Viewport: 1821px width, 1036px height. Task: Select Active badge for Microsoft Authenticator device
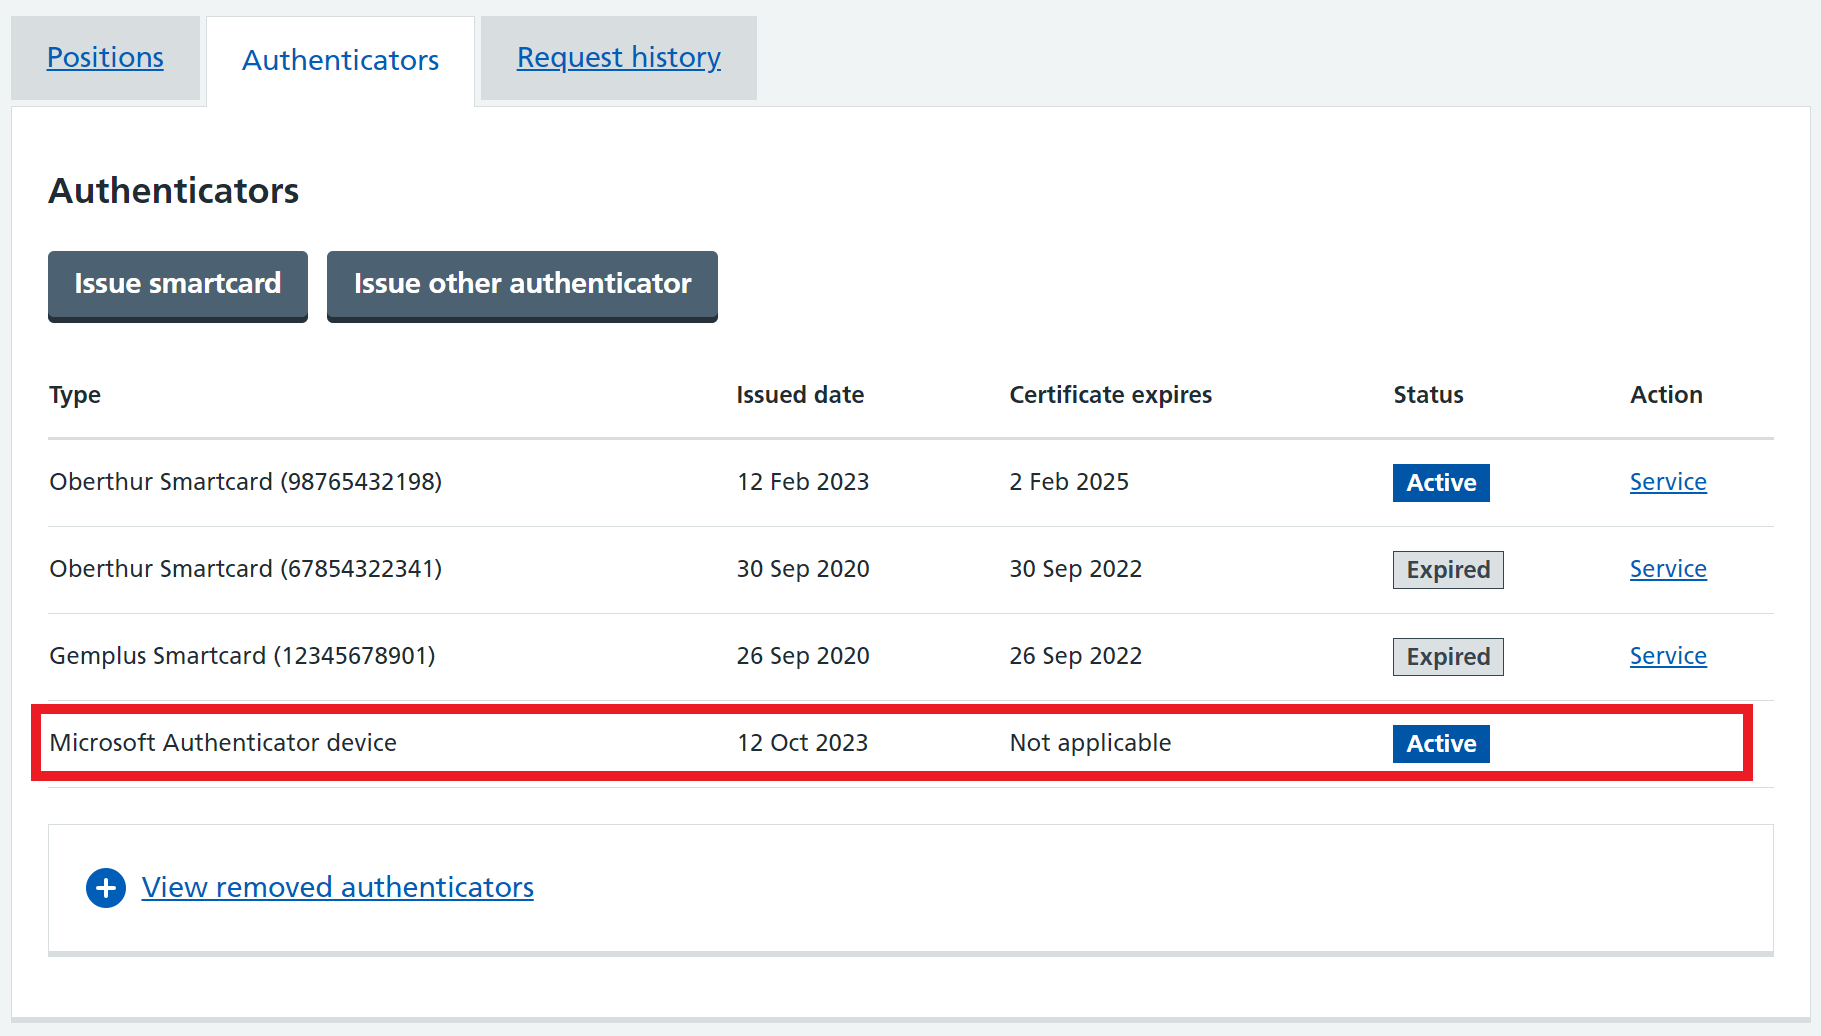(1441, 744)
